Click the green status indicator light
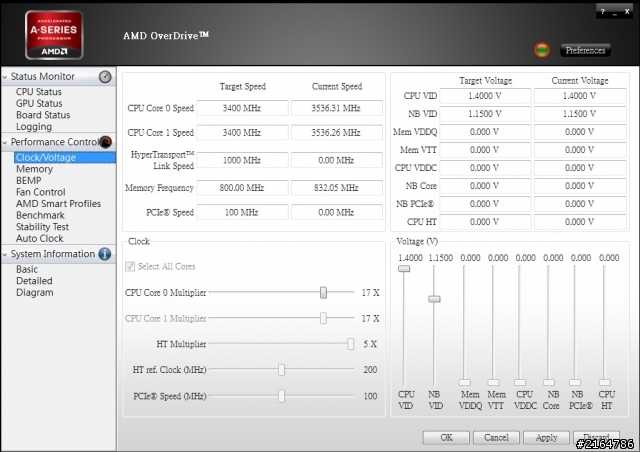 tap(542, 50)
